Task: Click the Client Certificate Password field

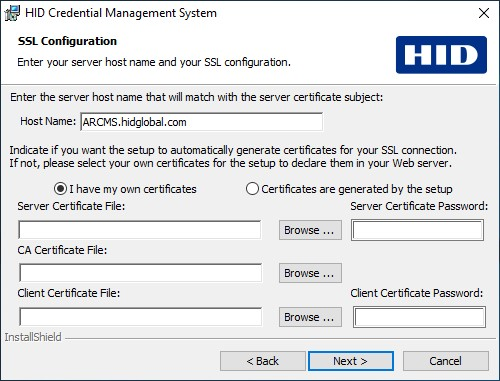Action: pyautogui.click(x=419, y=317)
